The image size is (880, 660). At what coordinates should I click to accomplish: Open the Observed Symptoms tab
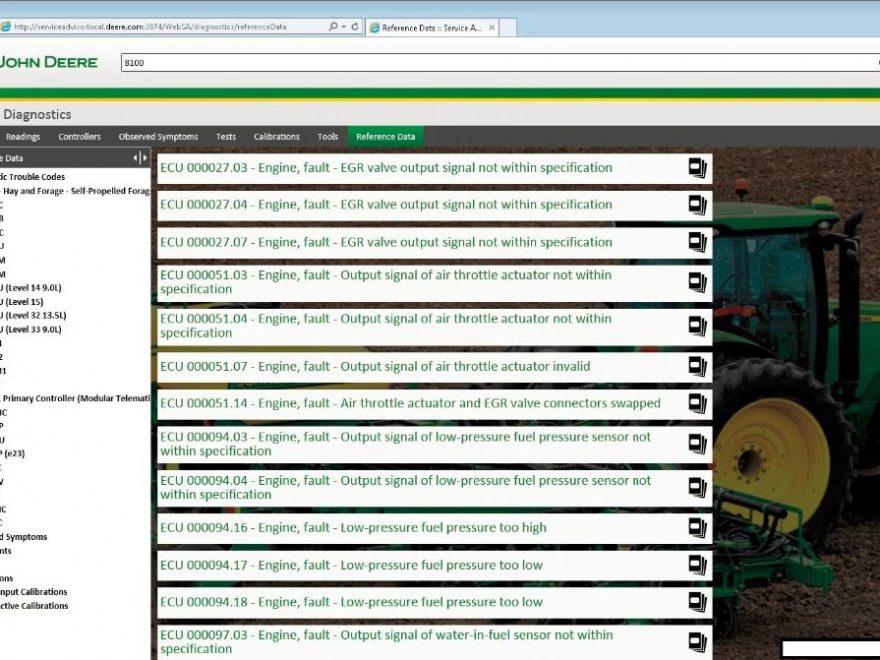[158, 137]
